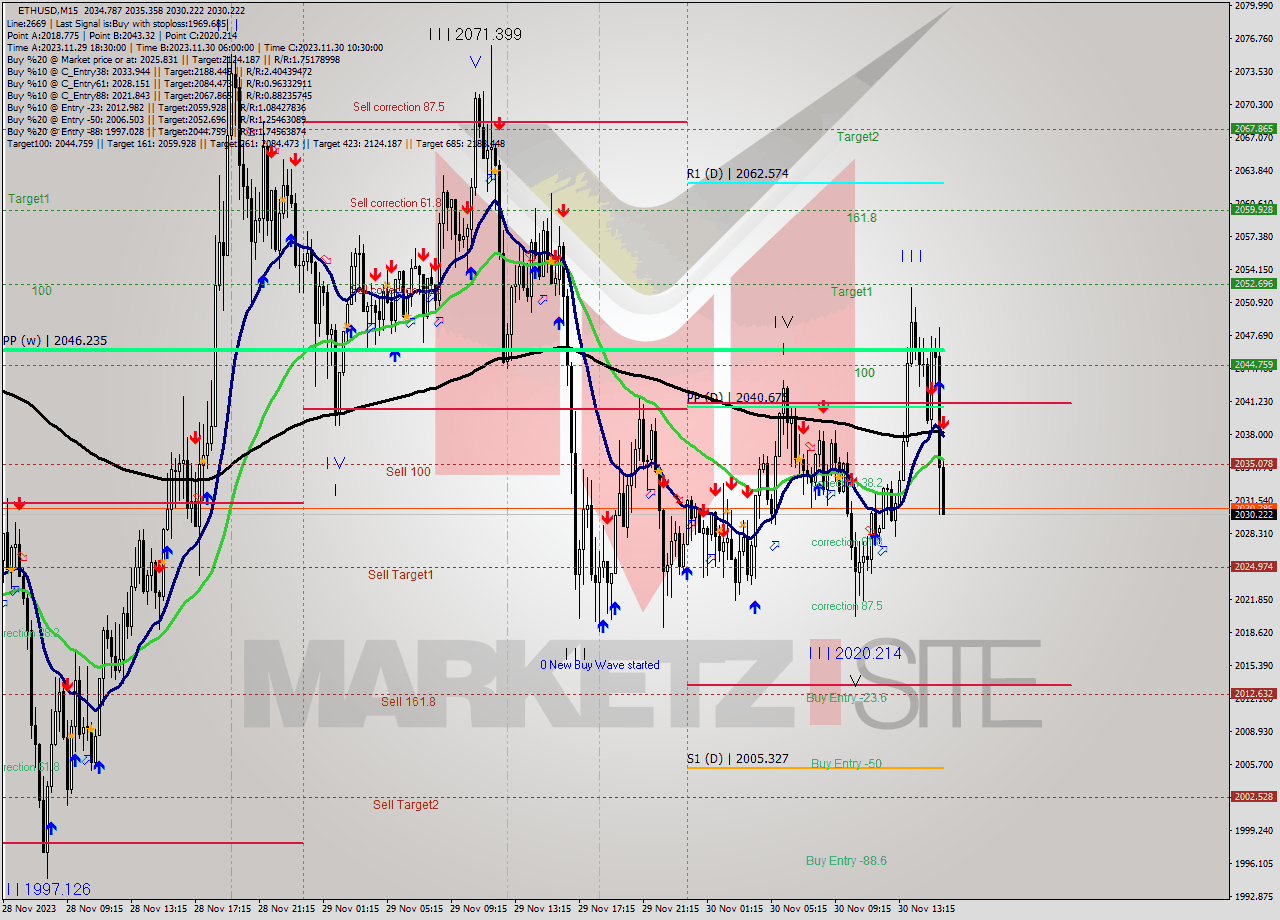The width and height of the screenshot is (1280, 920).
Task: Click the 'Buy %20 @ Entry -88' info line
Action: (x=154, y=132)
